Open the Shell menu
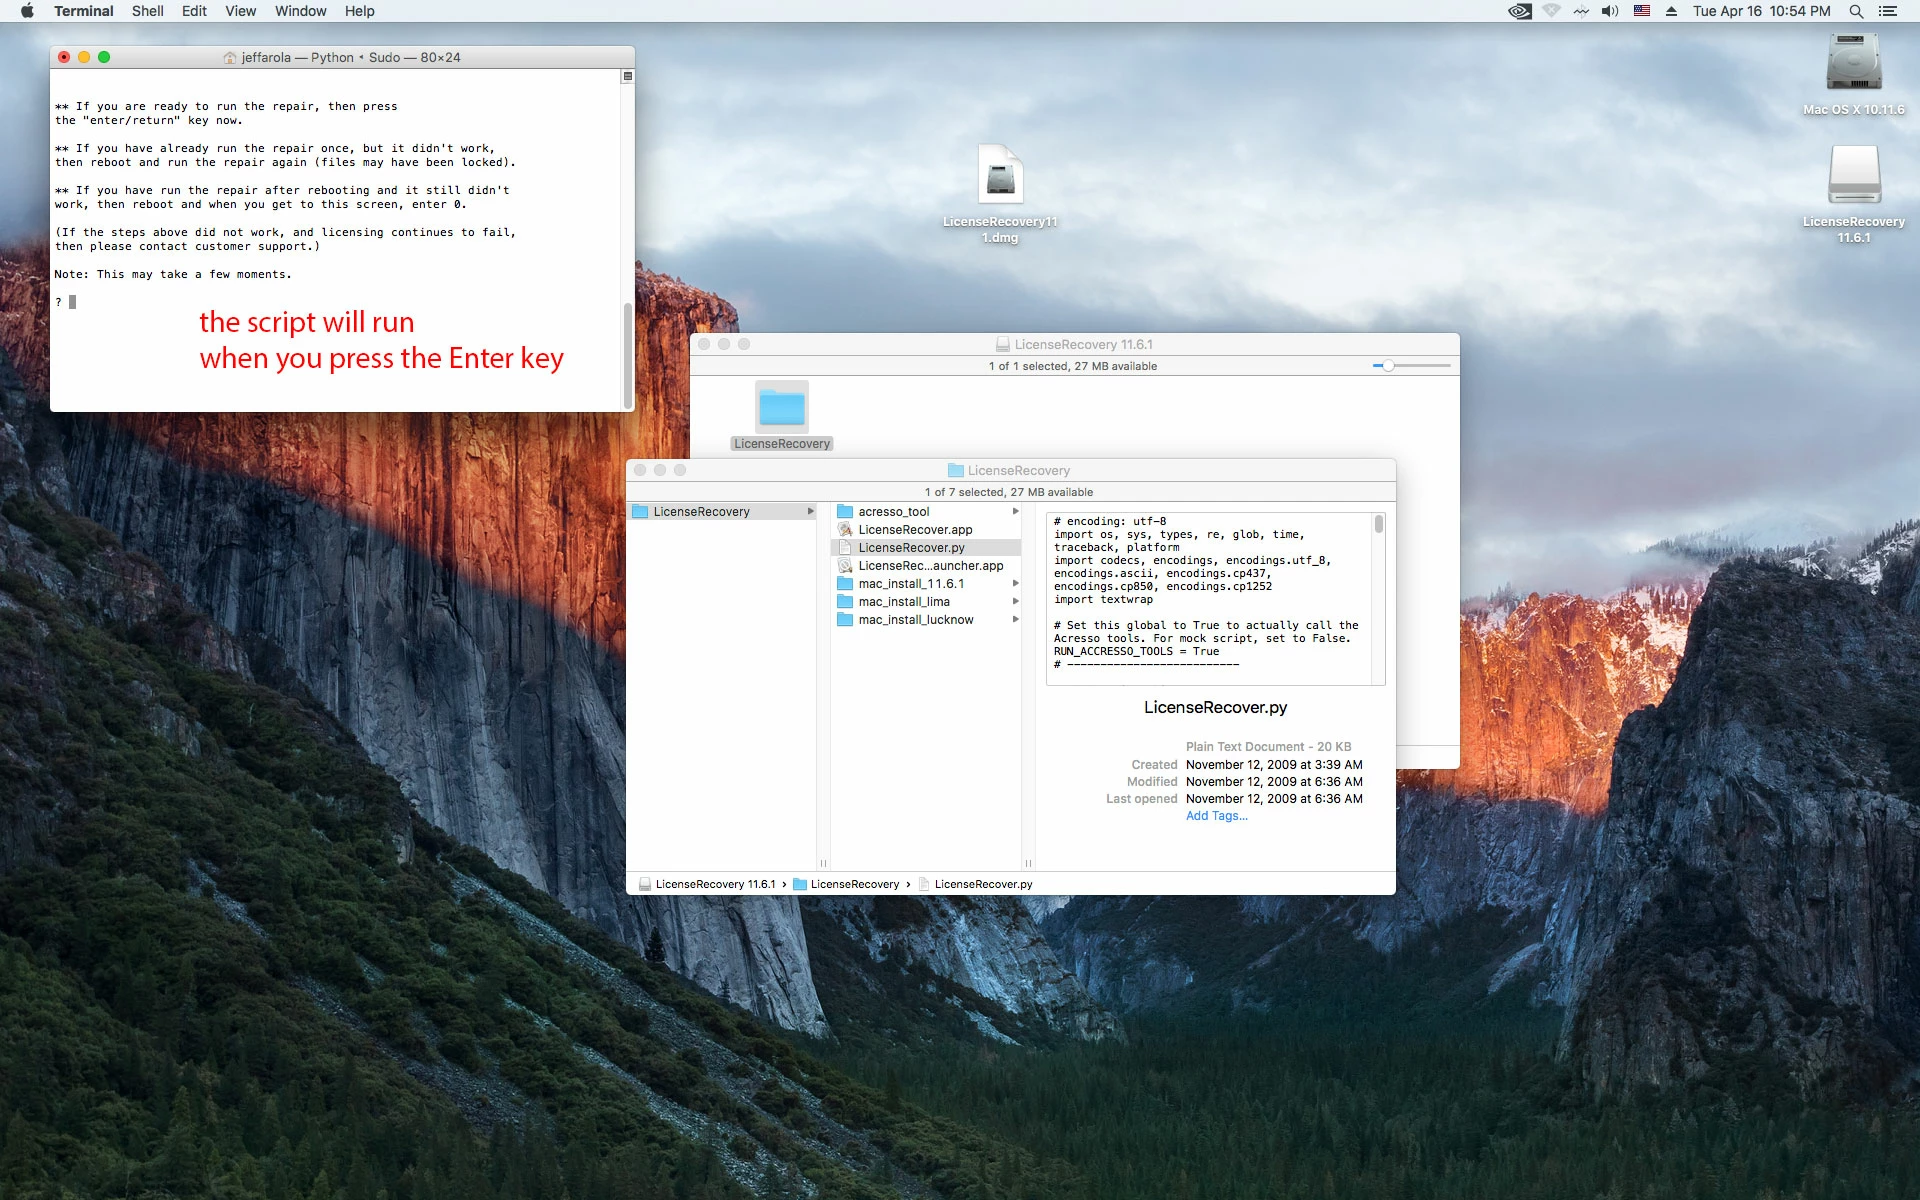 click(147, 11)
